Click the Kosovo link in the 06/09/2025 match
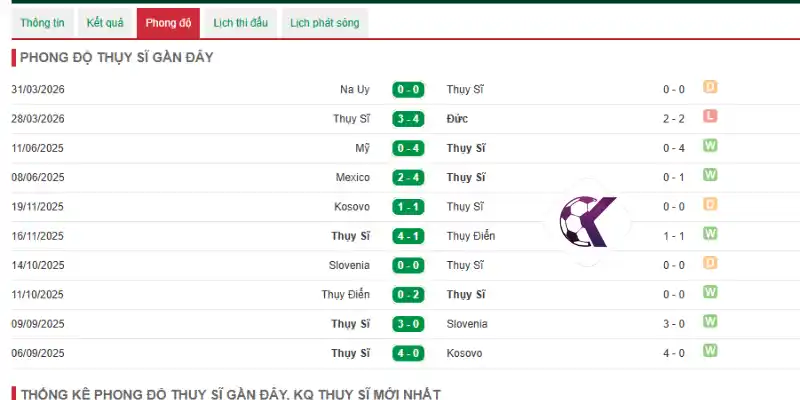Image resolution: width=800 pixels, height=400 pixels. 464,353
